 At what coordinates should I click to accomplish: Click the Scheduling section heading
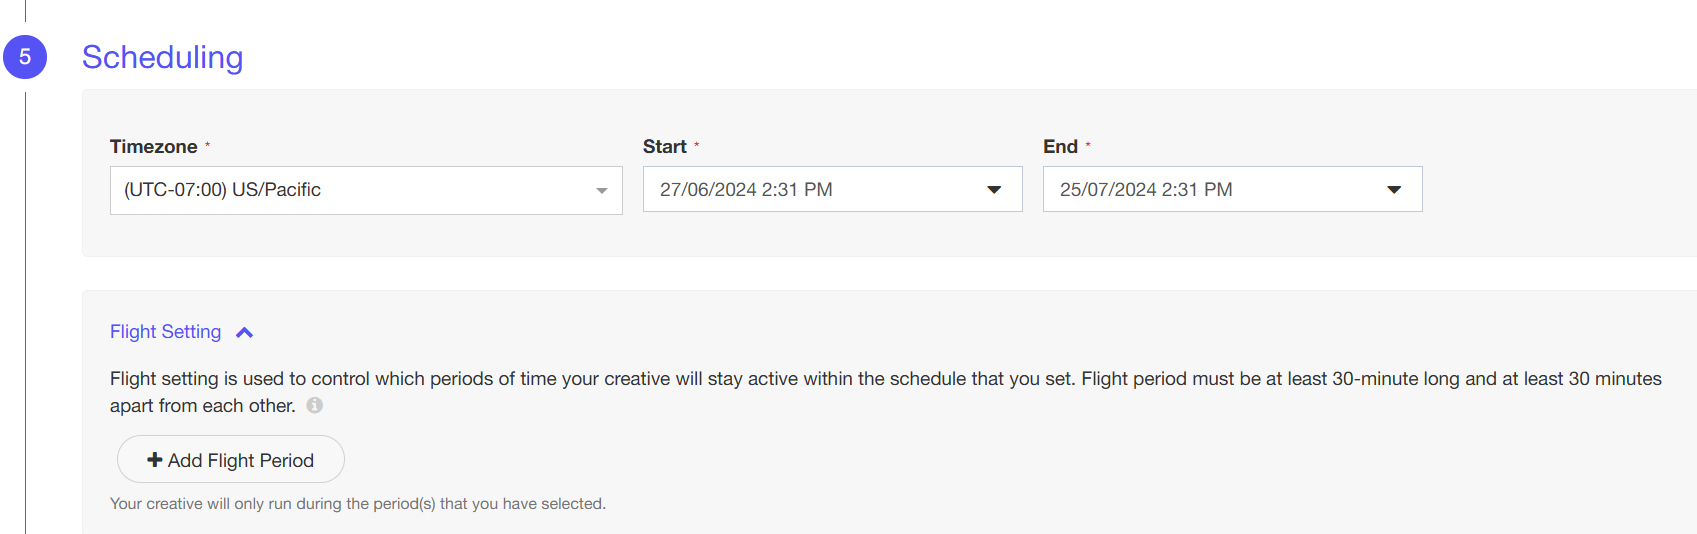tap(162, 58)
